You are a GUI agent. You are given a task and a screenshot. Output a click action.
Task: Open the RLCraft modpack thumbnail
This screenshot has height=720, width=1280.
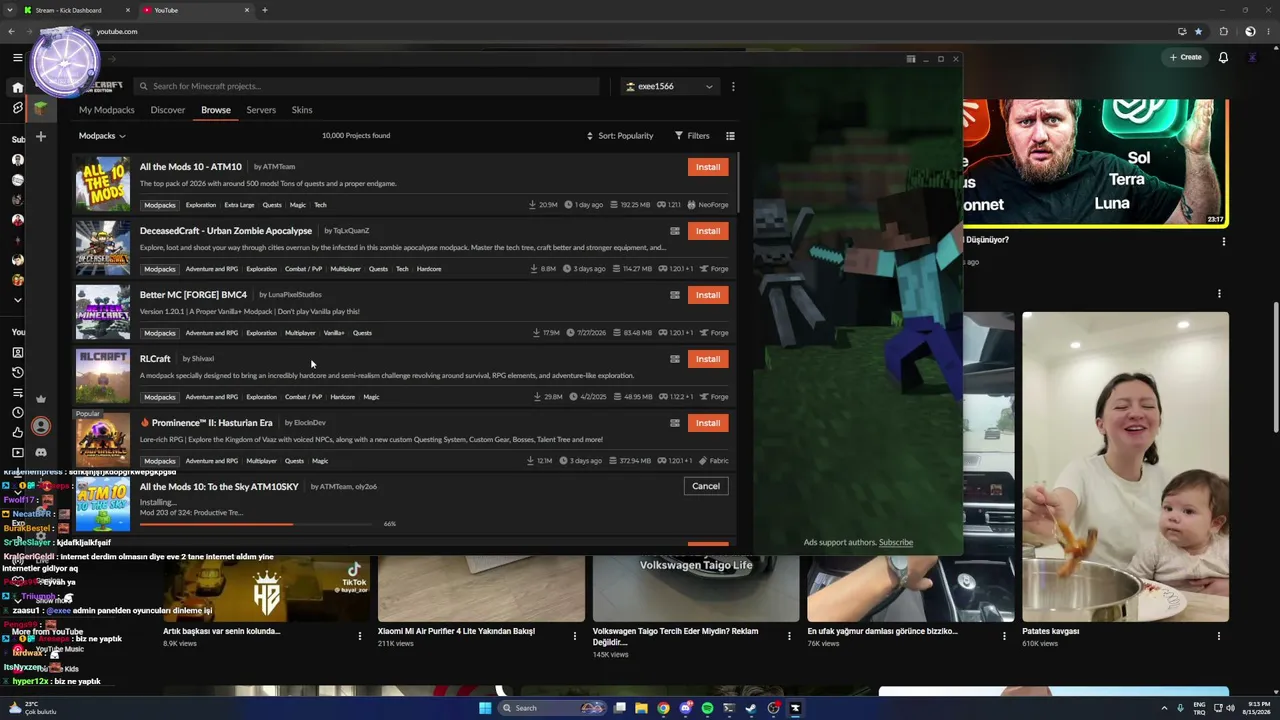click(x=103, y=376)
